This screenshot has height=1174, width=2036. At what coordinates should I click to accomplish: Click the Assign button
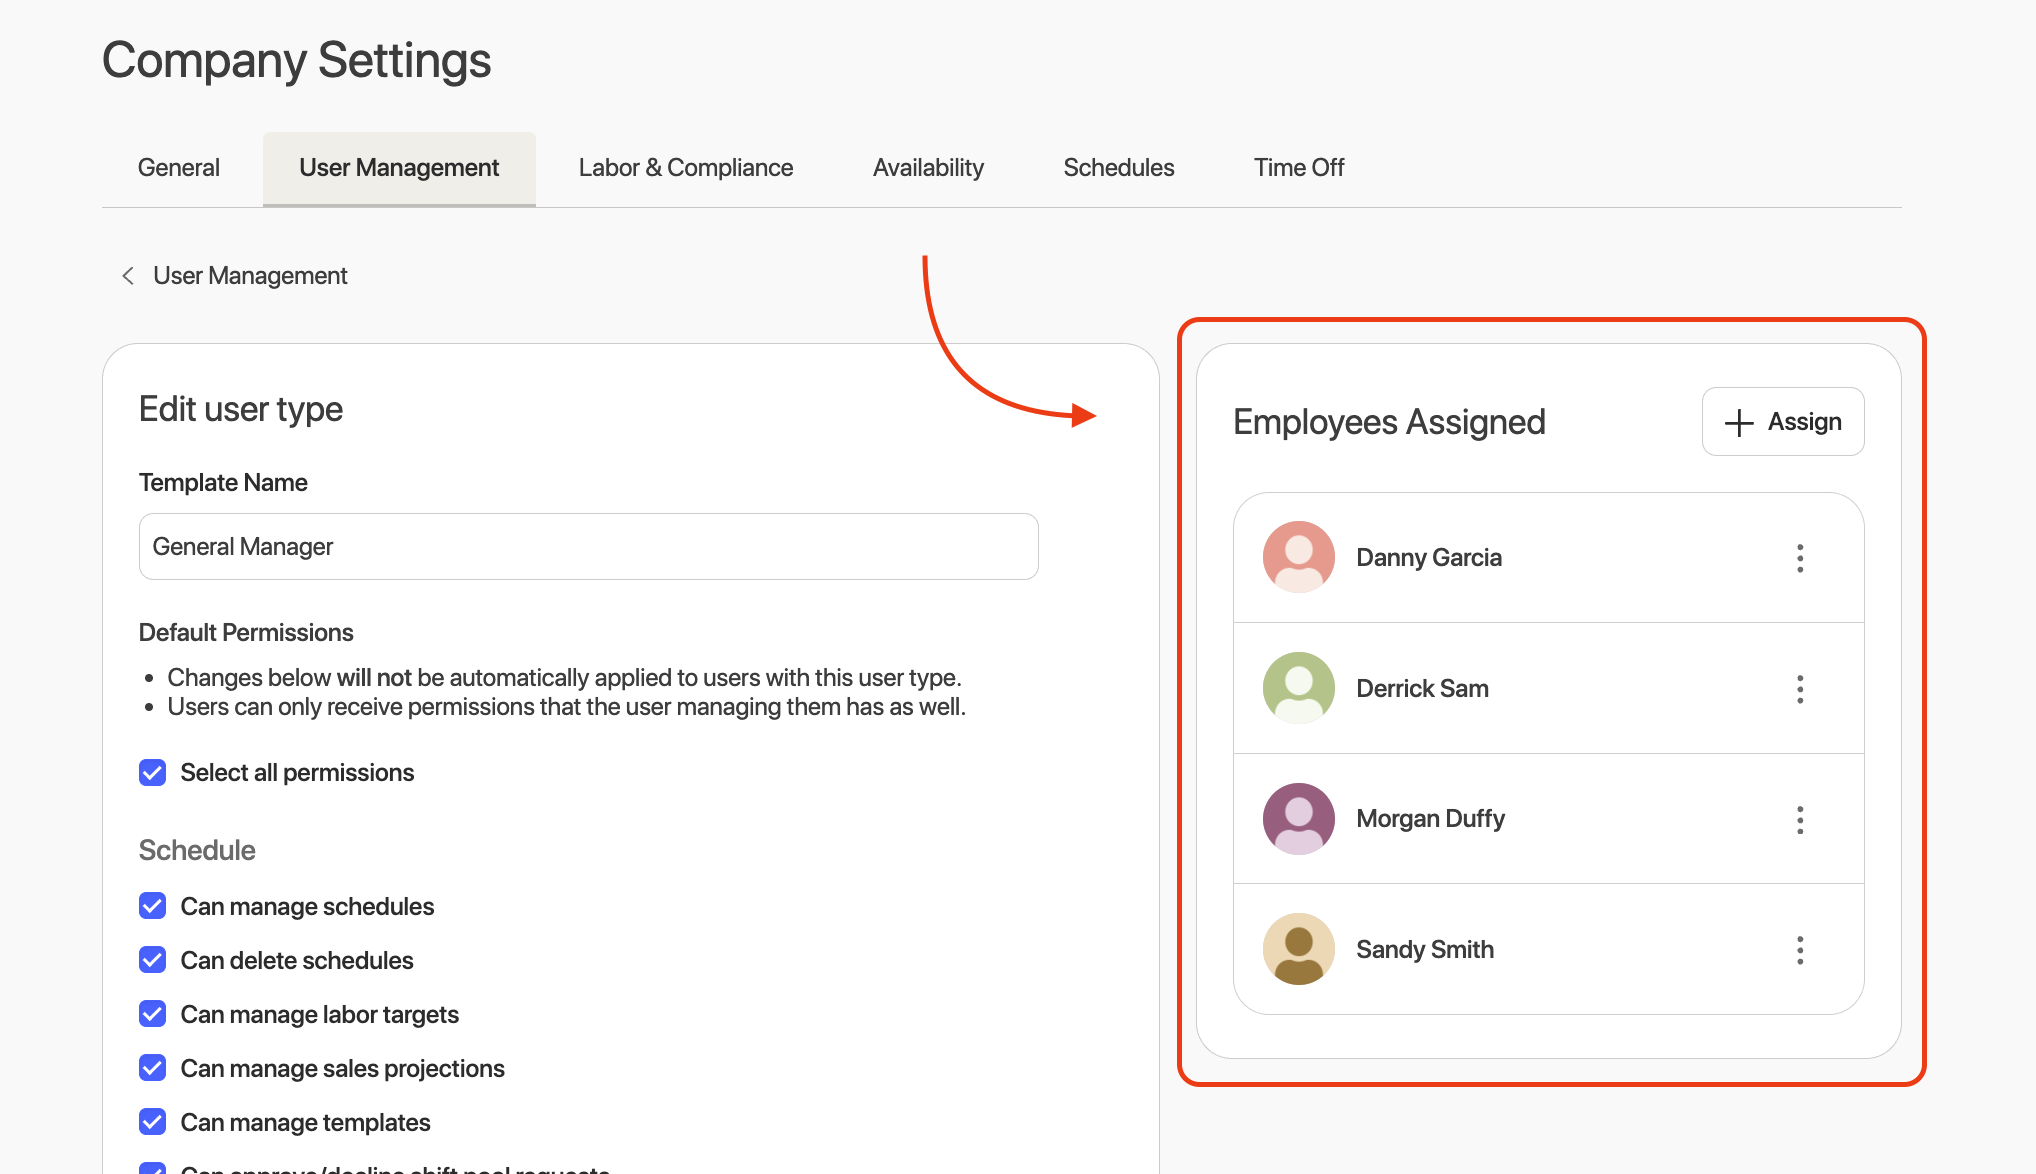(x=1782, y=422)
